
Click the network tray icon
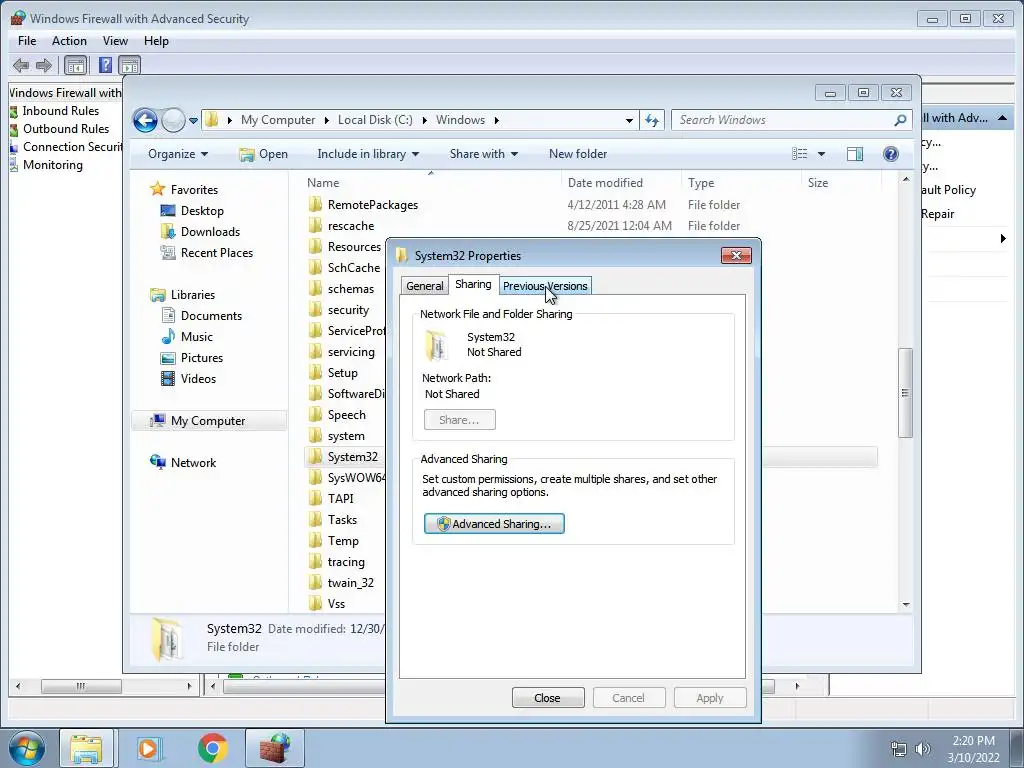pos(899,749)
